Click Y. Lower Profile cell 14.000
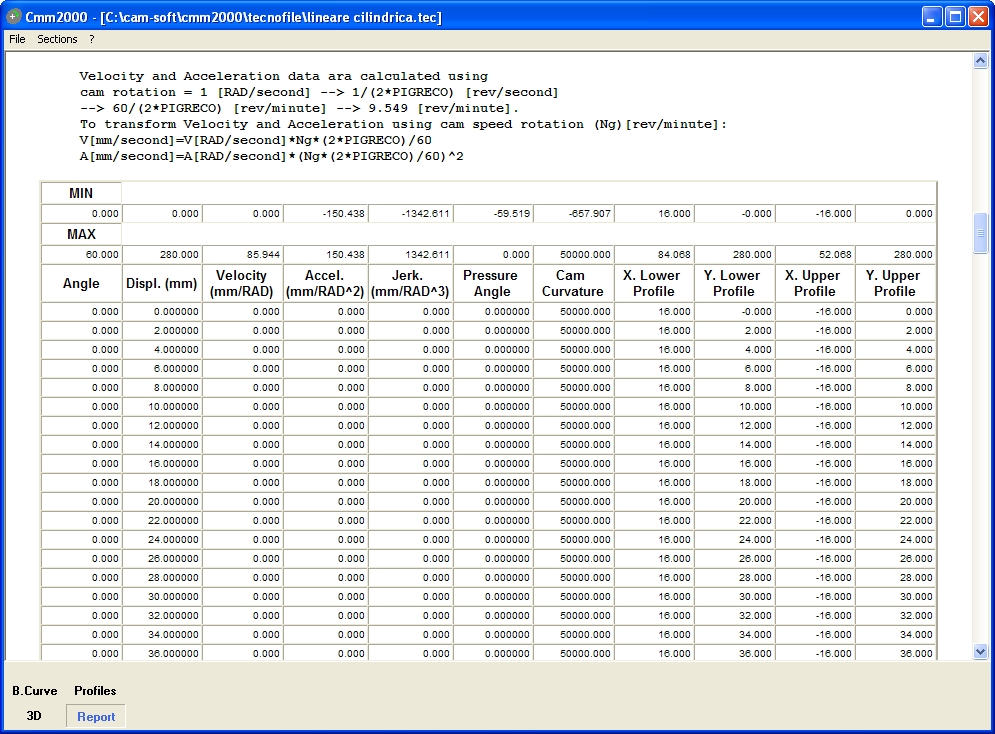Viewport: 995px width, 734px height. click(735, 445)
